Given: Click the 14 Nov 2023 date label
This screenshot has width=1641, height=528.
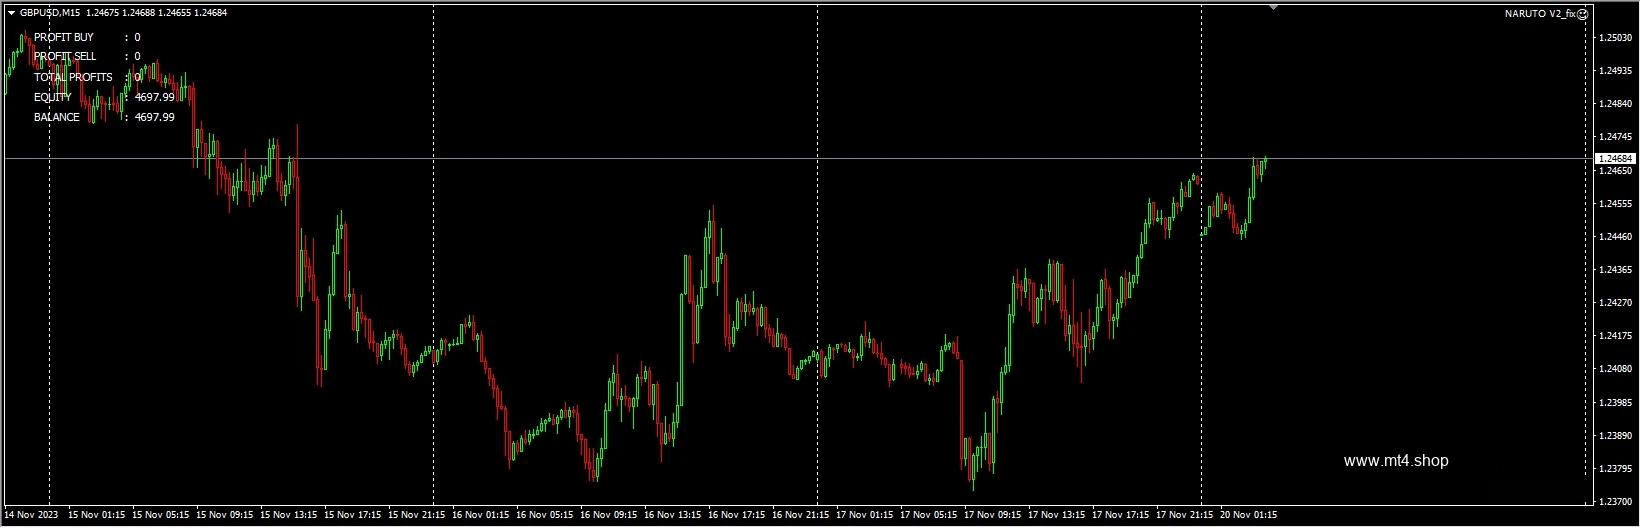Looking at the screenshot, I should [31, 516].
